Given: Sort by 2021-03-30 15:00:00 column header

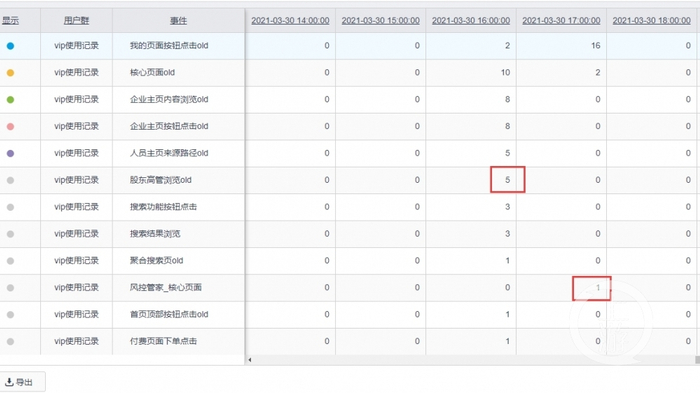Looking at the screenshot, I should (x=380, y=21).
